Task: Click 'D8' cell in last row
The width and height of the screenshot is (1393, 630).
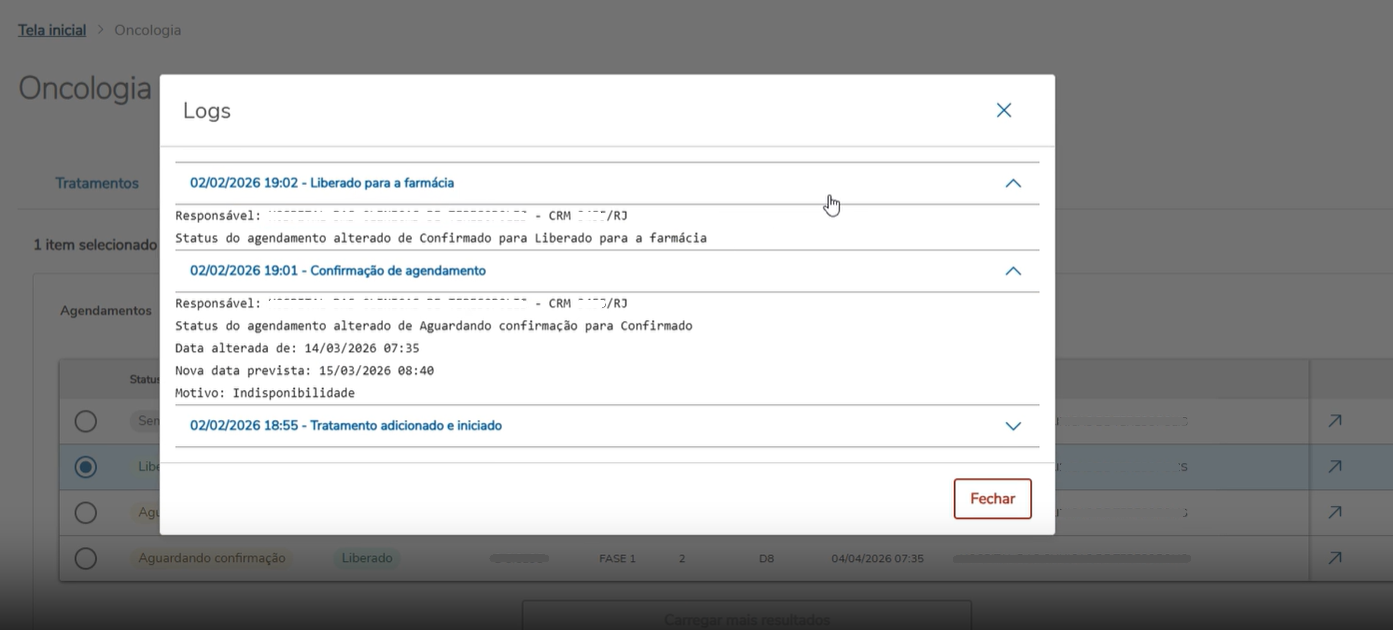Action: coord(766,559)
